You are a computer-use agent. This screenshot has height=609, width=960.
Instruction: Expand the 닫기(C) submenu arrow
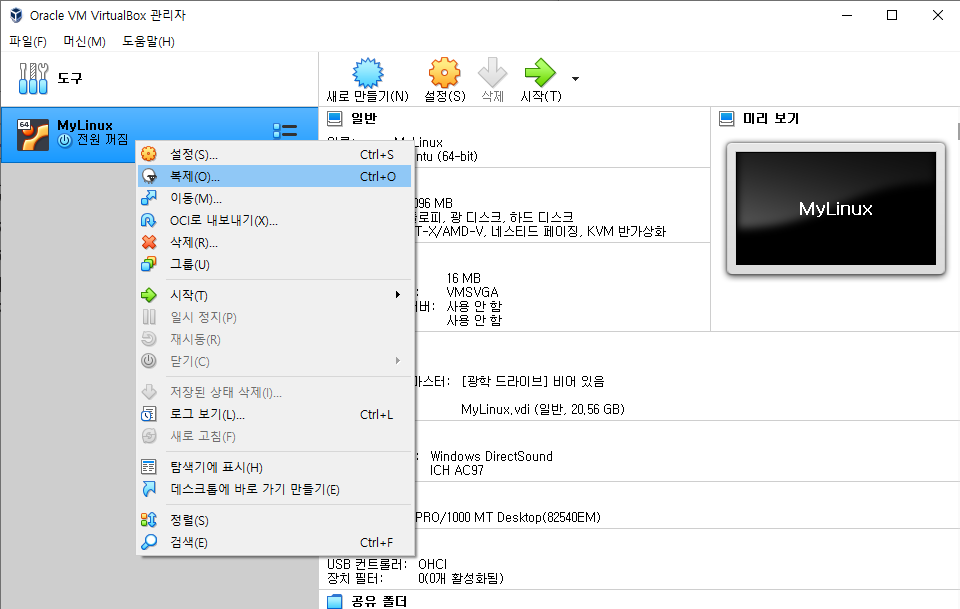pos(398,361)
